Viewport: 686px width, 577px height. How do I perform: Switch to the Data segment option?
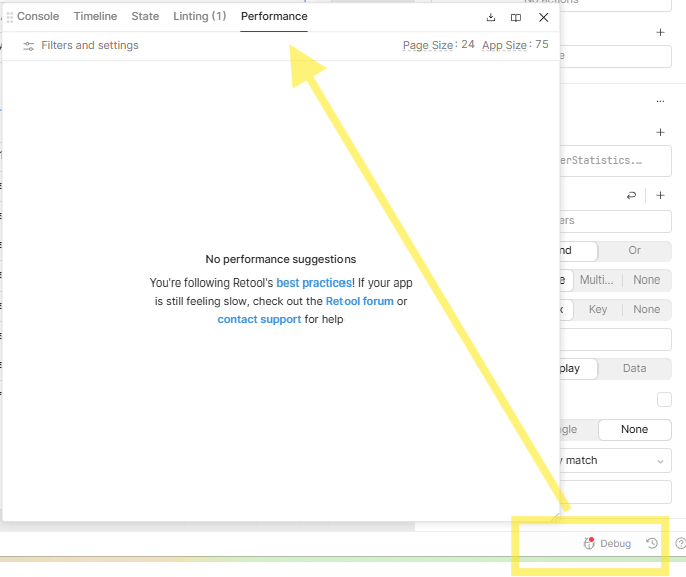[634, 368]
